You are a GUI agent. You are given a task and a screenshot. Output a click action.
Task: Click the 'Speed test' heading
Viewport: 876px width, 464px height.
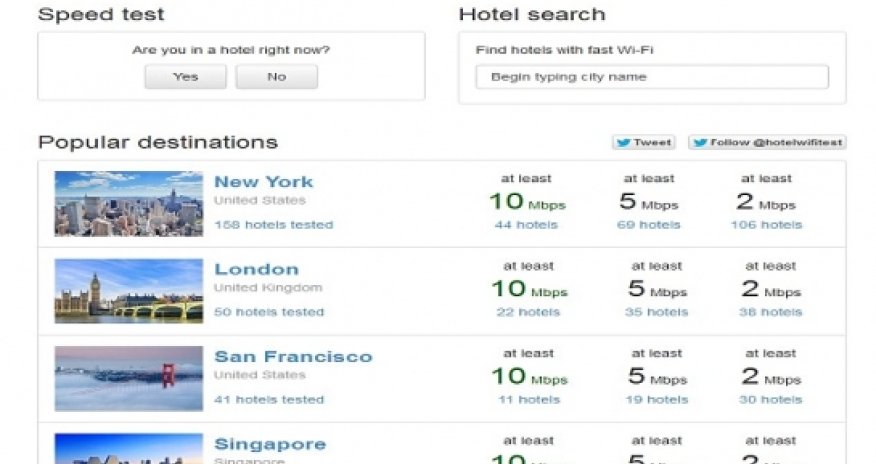[x=101, y=14]
